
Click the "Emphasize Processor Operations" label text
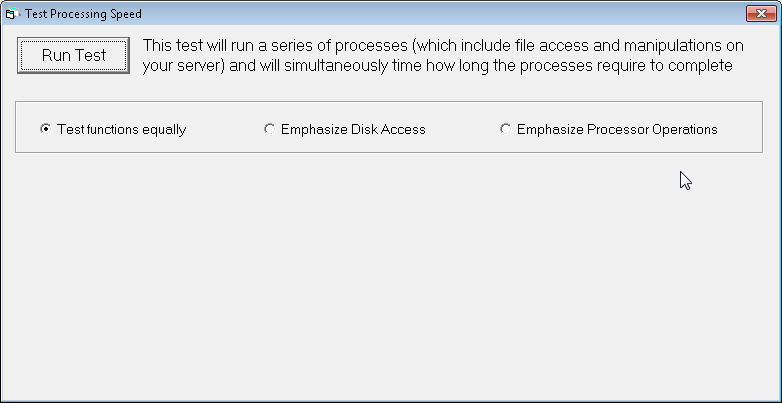(x=617, y=129)
